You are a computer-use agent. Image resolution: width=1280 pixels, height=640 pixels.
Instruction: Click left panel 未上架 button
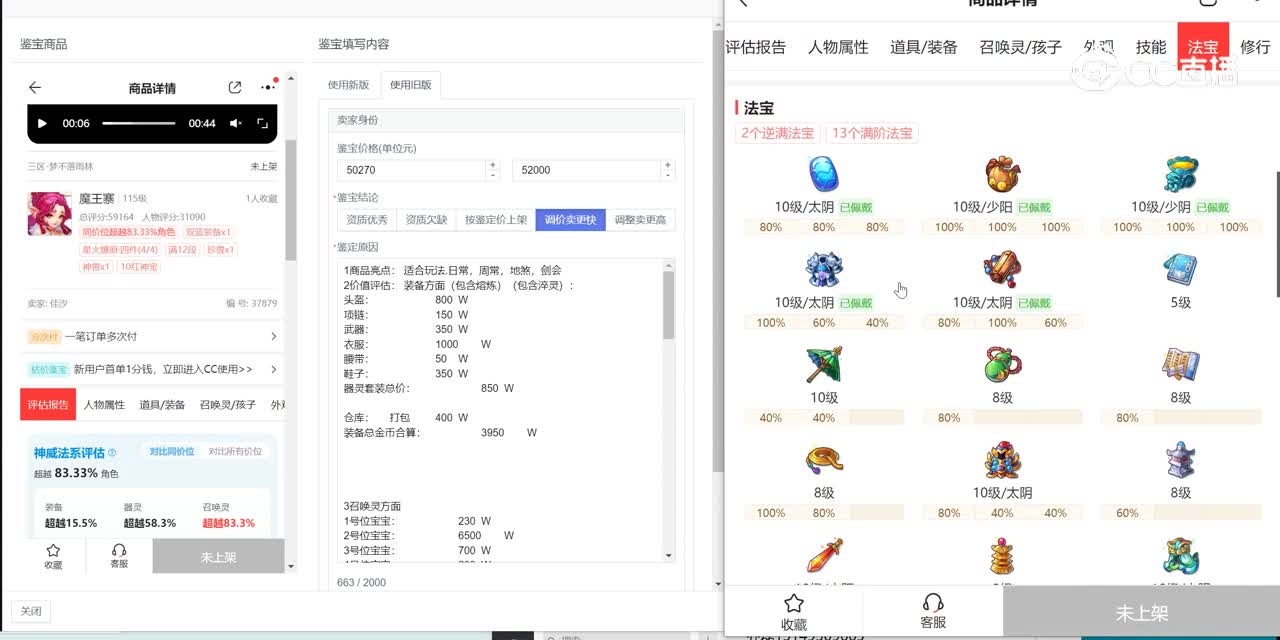pos(218,557)
